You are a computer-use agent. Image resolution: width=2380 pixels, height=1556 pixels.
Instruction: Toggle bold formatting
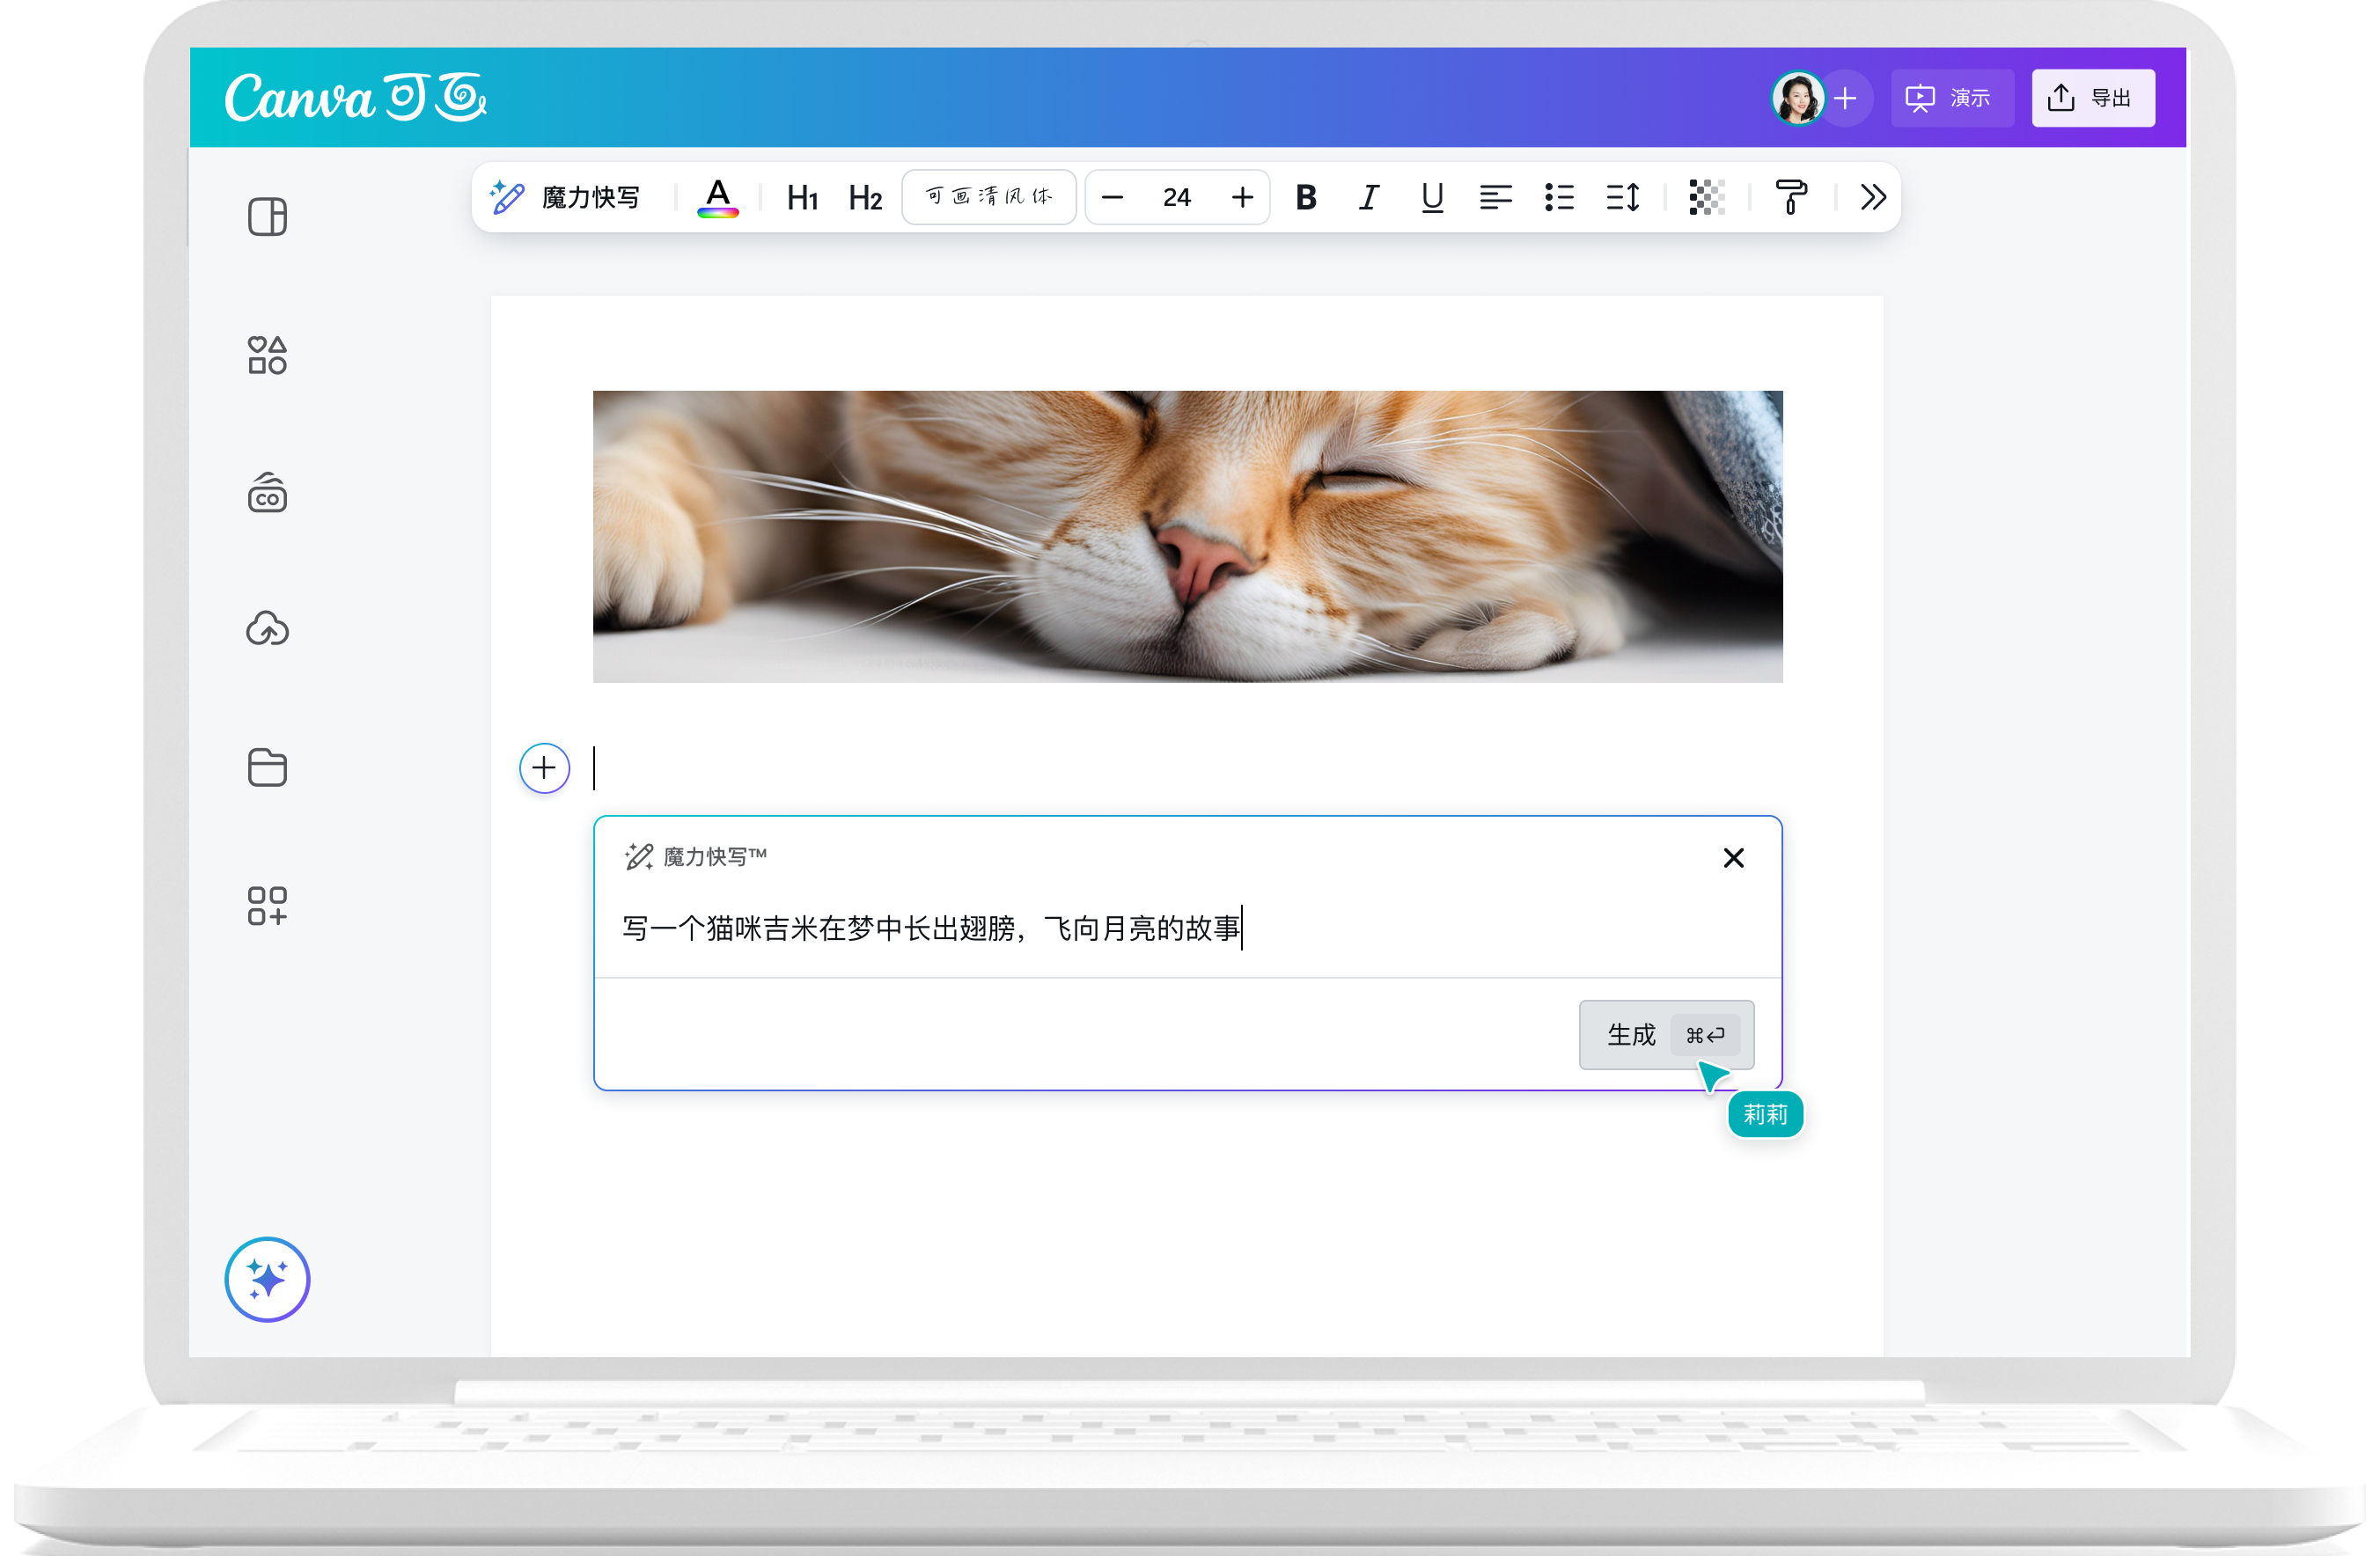1305,197
